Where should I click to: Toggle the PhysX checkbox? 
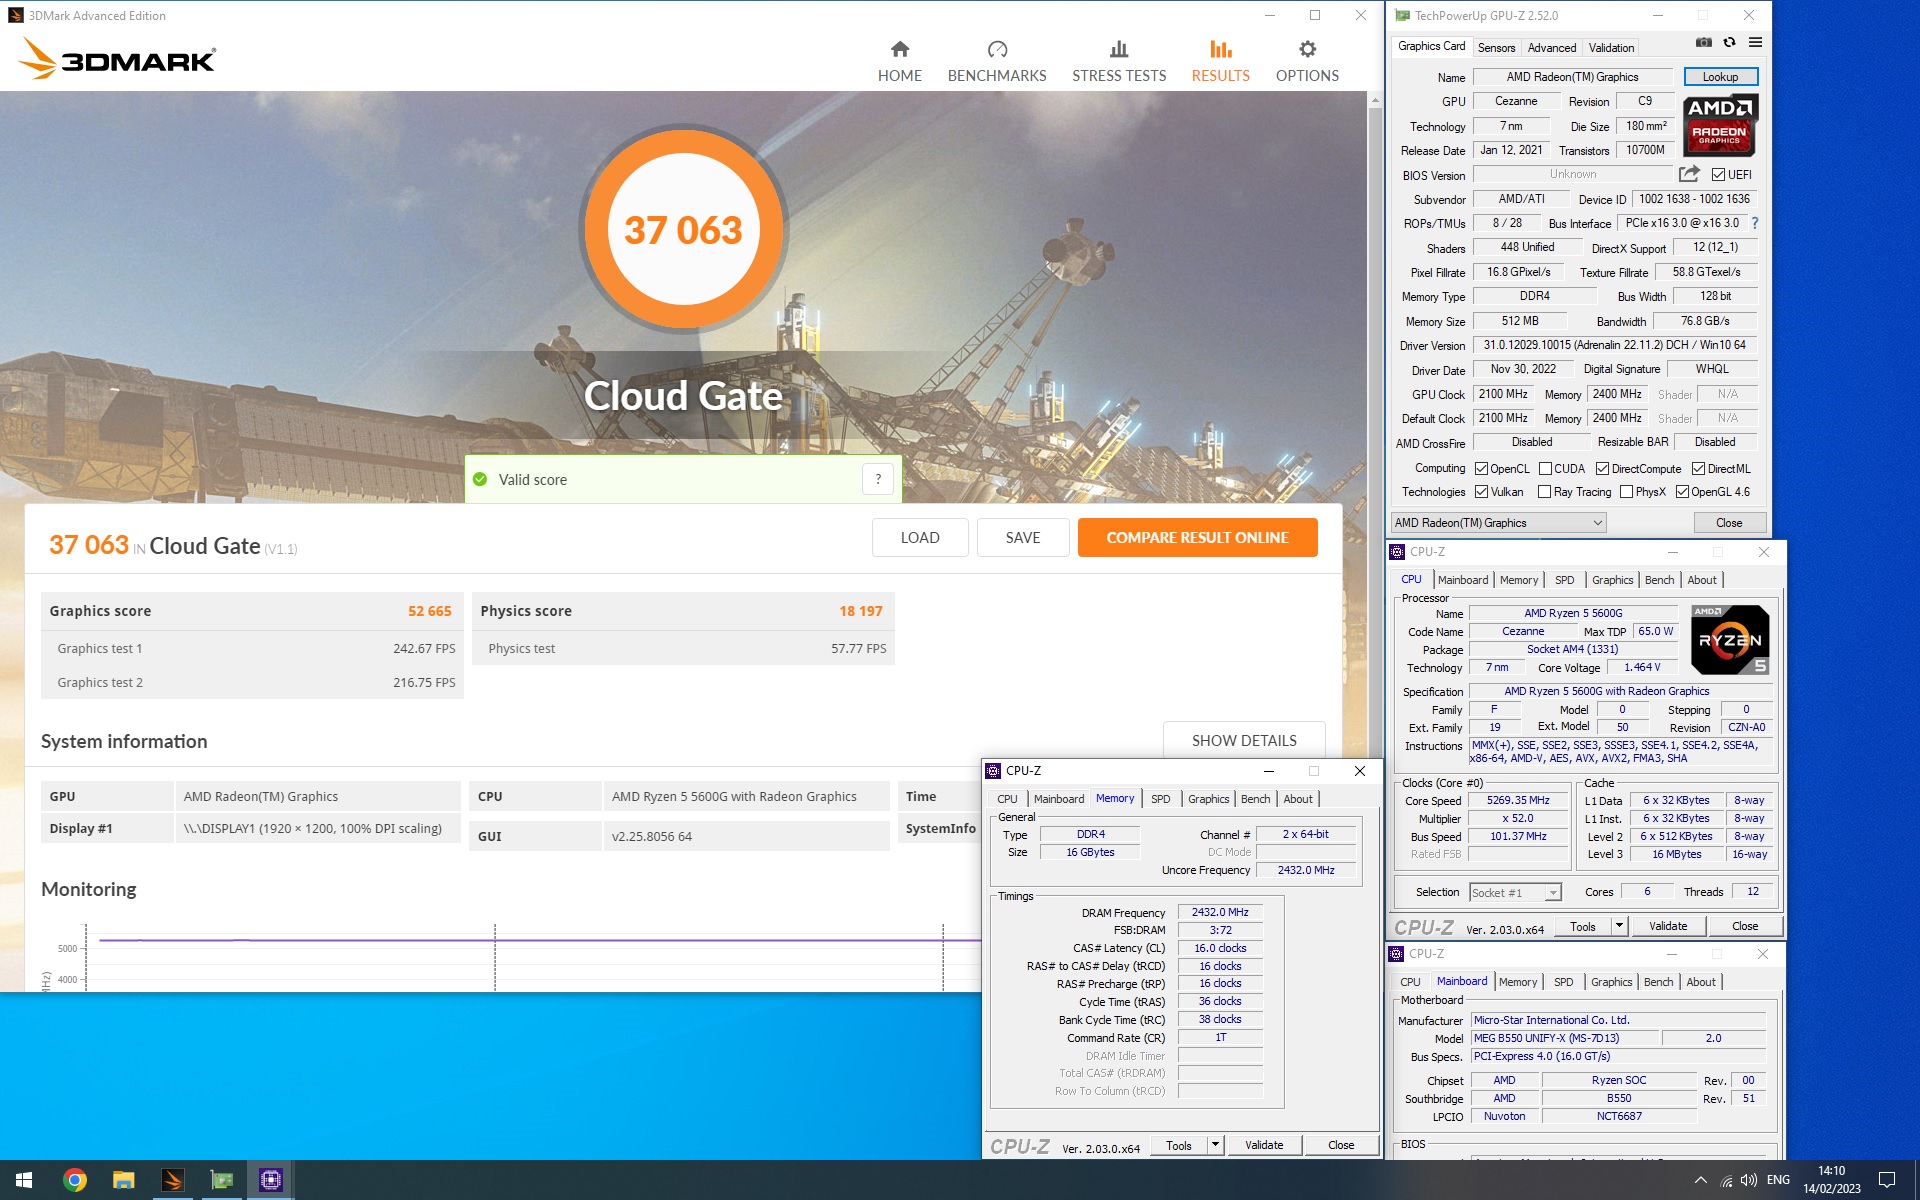(x=1626, y=492)
